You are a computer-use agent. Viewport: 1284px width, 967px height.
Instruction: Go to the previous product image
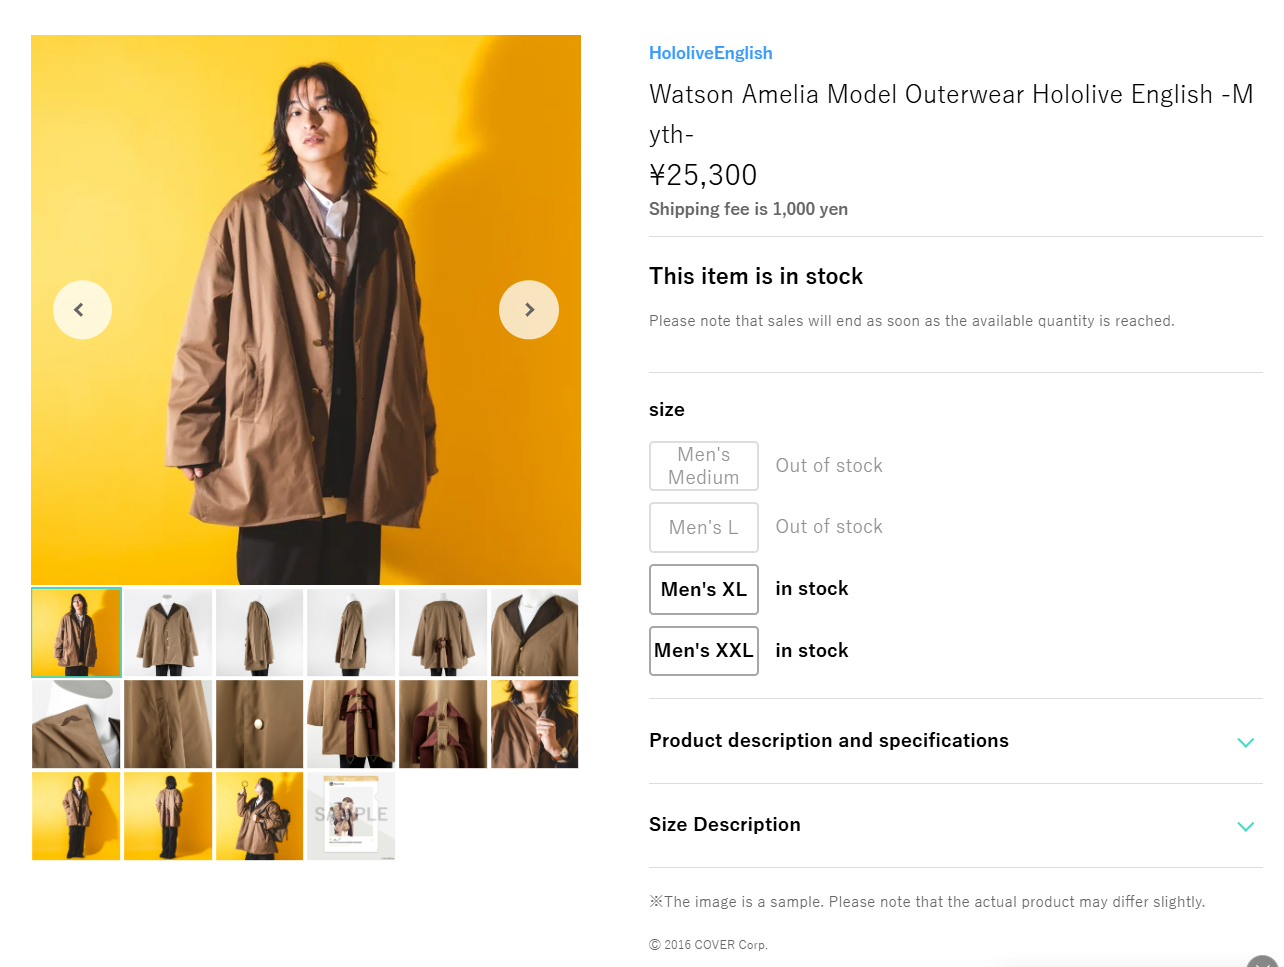[x=82, y=310]
